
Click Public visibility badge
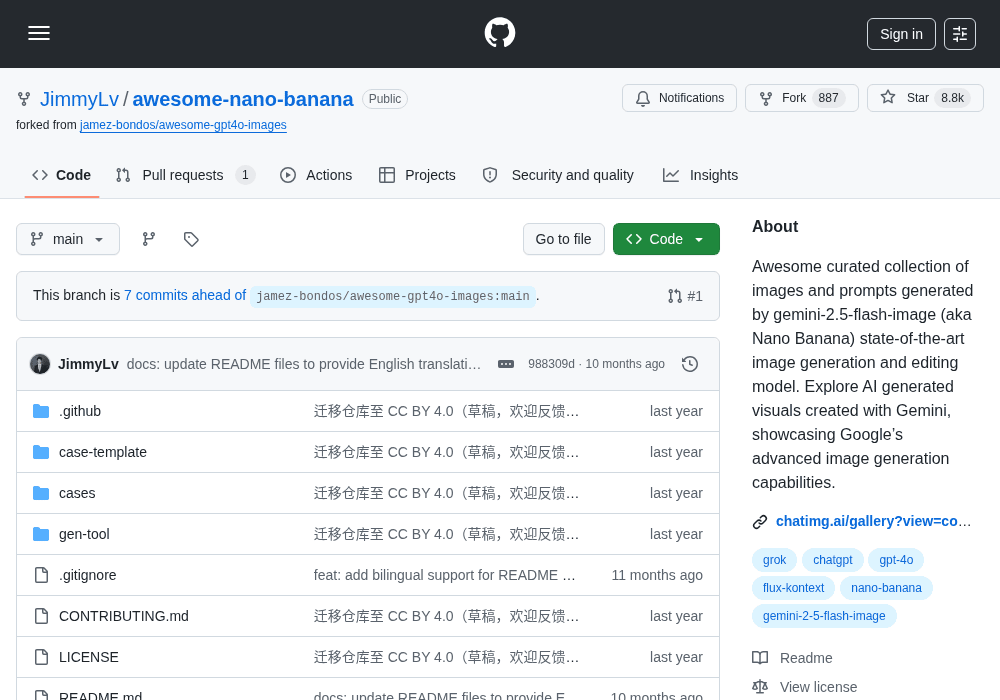pyautogui.click(x=385, y=99)
